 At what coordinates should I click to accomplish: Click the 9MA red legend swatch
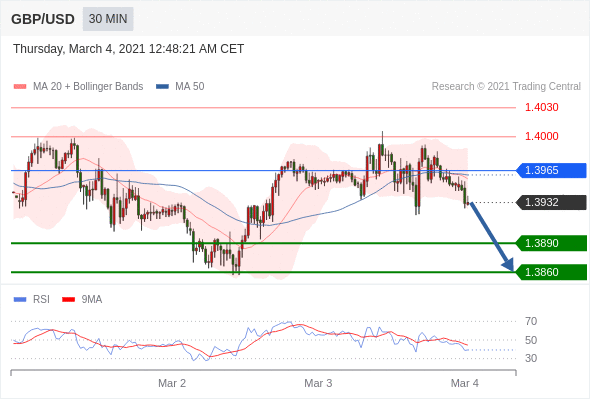(68, 300)
